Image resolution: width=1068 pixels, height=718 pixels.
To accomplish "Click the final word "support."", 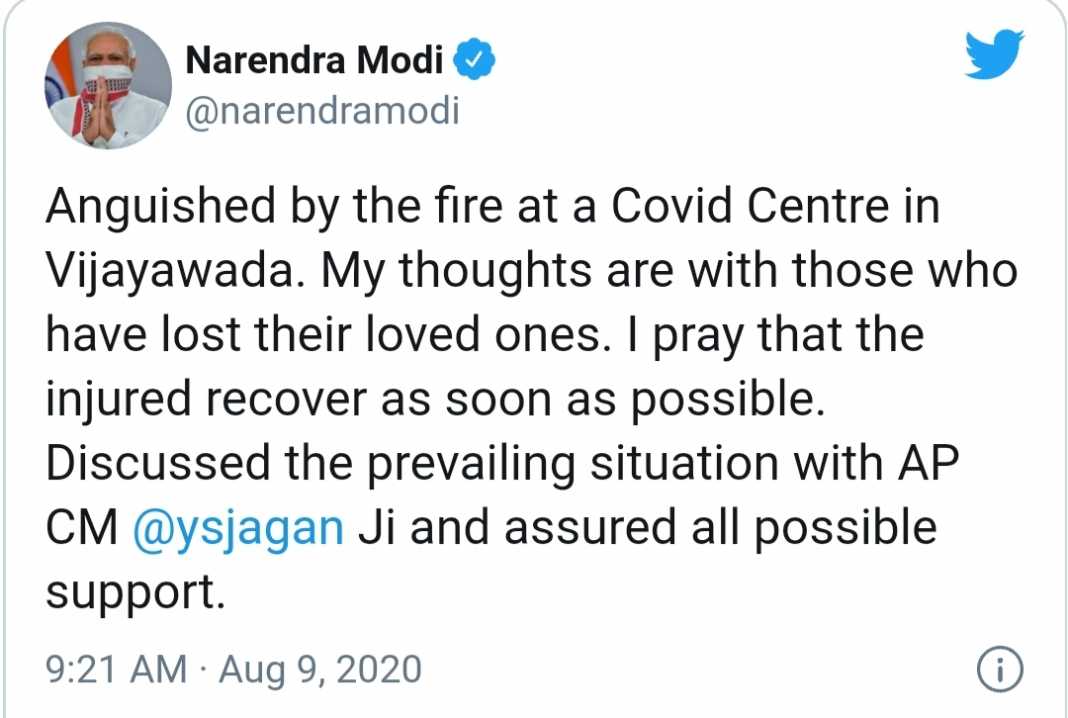I will pyautogui.click(x=135, y=593).
